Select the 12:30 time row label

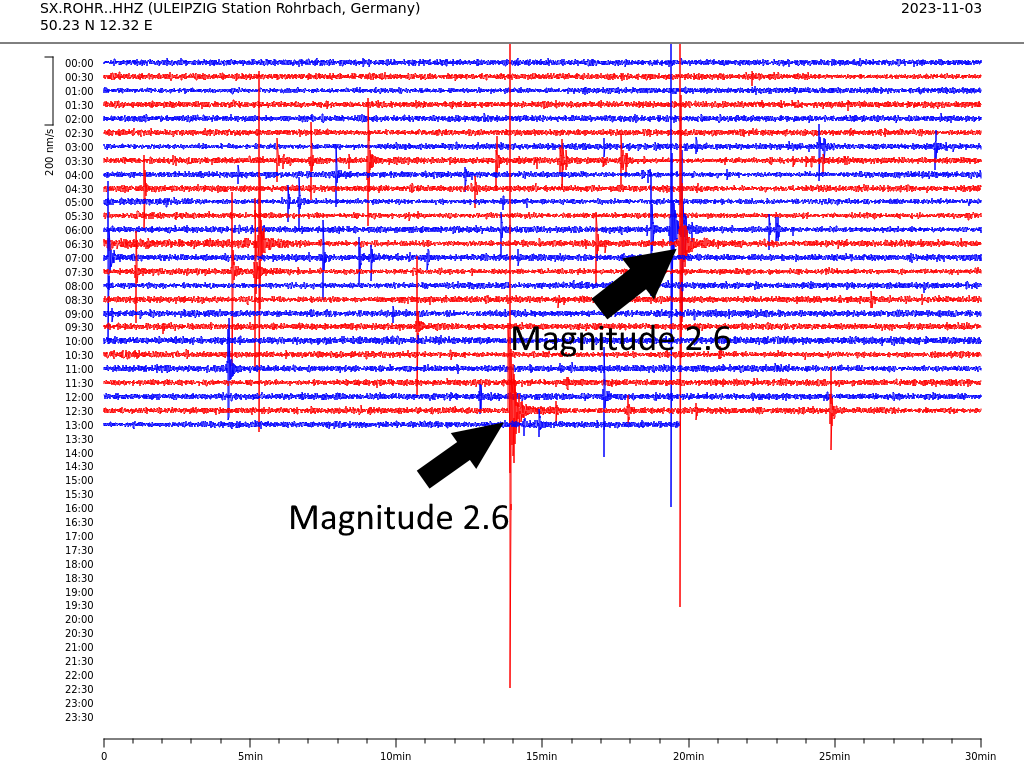pos(79,411)
